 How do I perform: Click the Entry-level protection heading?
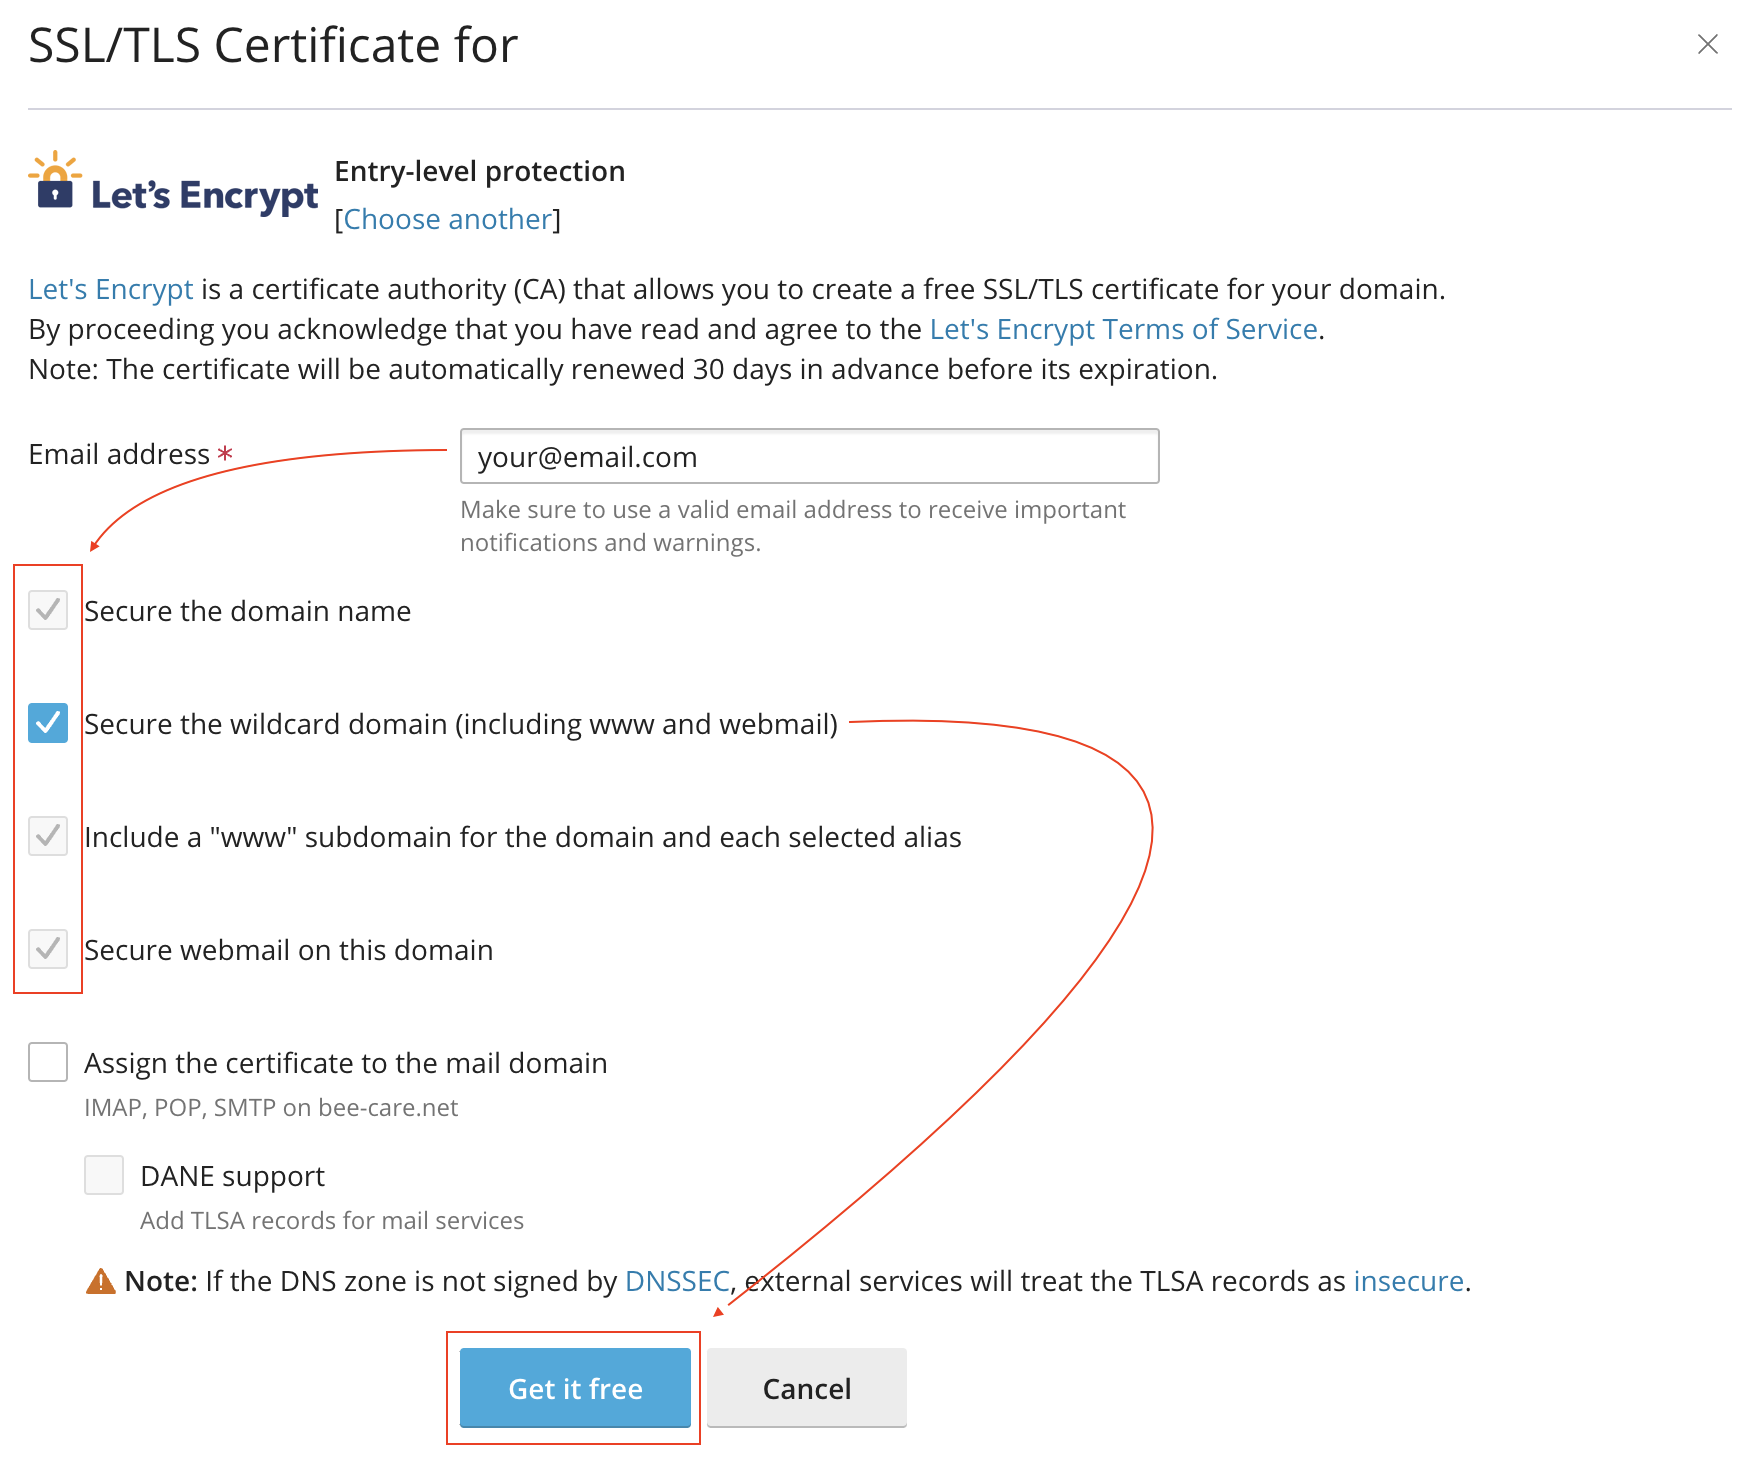480,171
